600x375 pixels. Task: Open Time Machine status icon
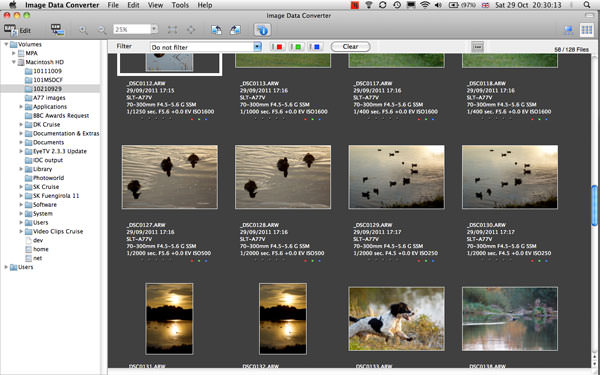click(397, 5)
